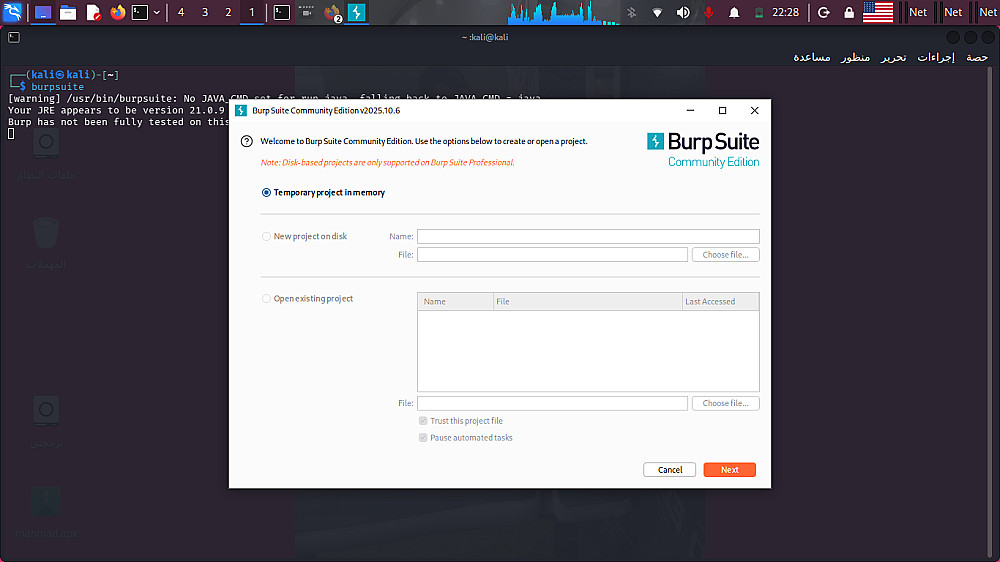Screen dimensions: 1000x562
Task: Focus the terminal window taskbar button
Action: click(281, 12)
